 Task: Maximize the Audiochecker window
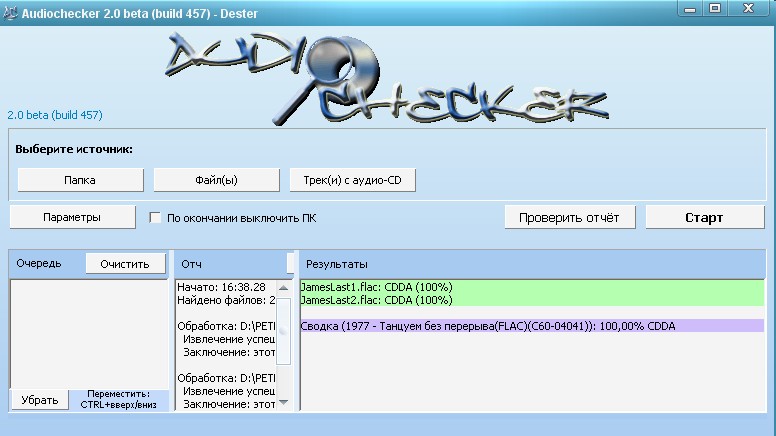coord(715,8)
